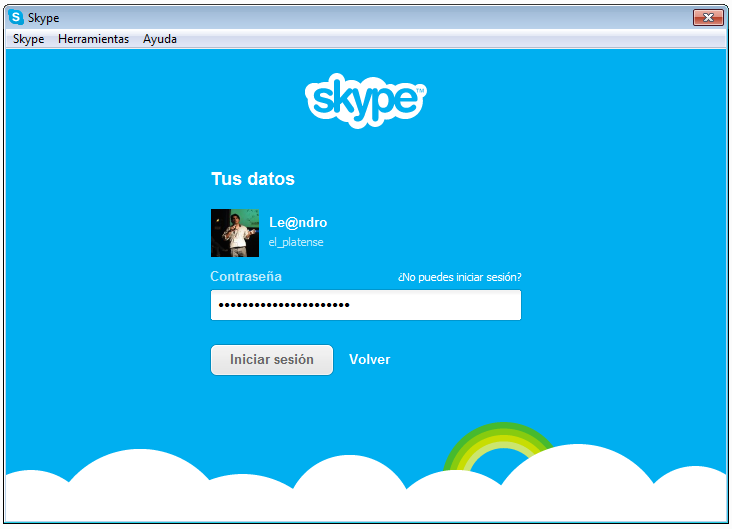The image size is (732, 529).
Task: Open the Herramientas menu
Action: tap(93, 39)
